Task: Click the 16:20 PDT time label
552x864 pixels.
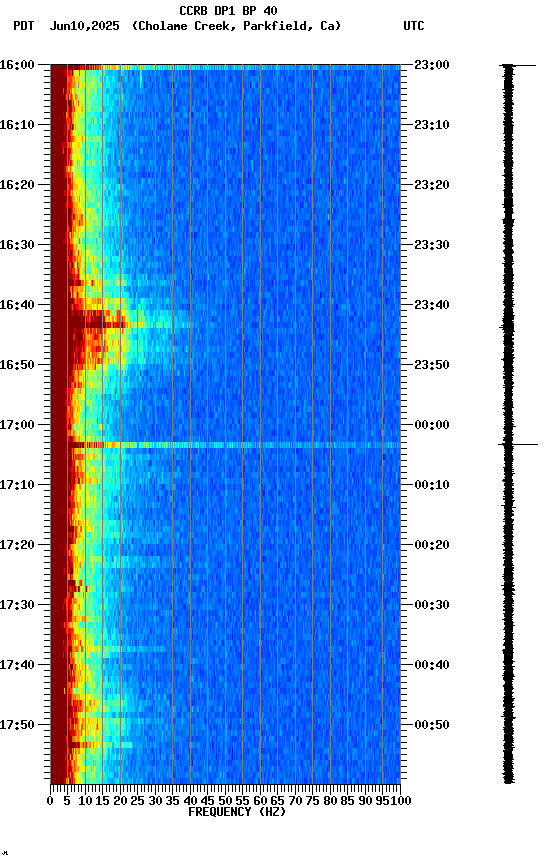Action: pos(17,185)
